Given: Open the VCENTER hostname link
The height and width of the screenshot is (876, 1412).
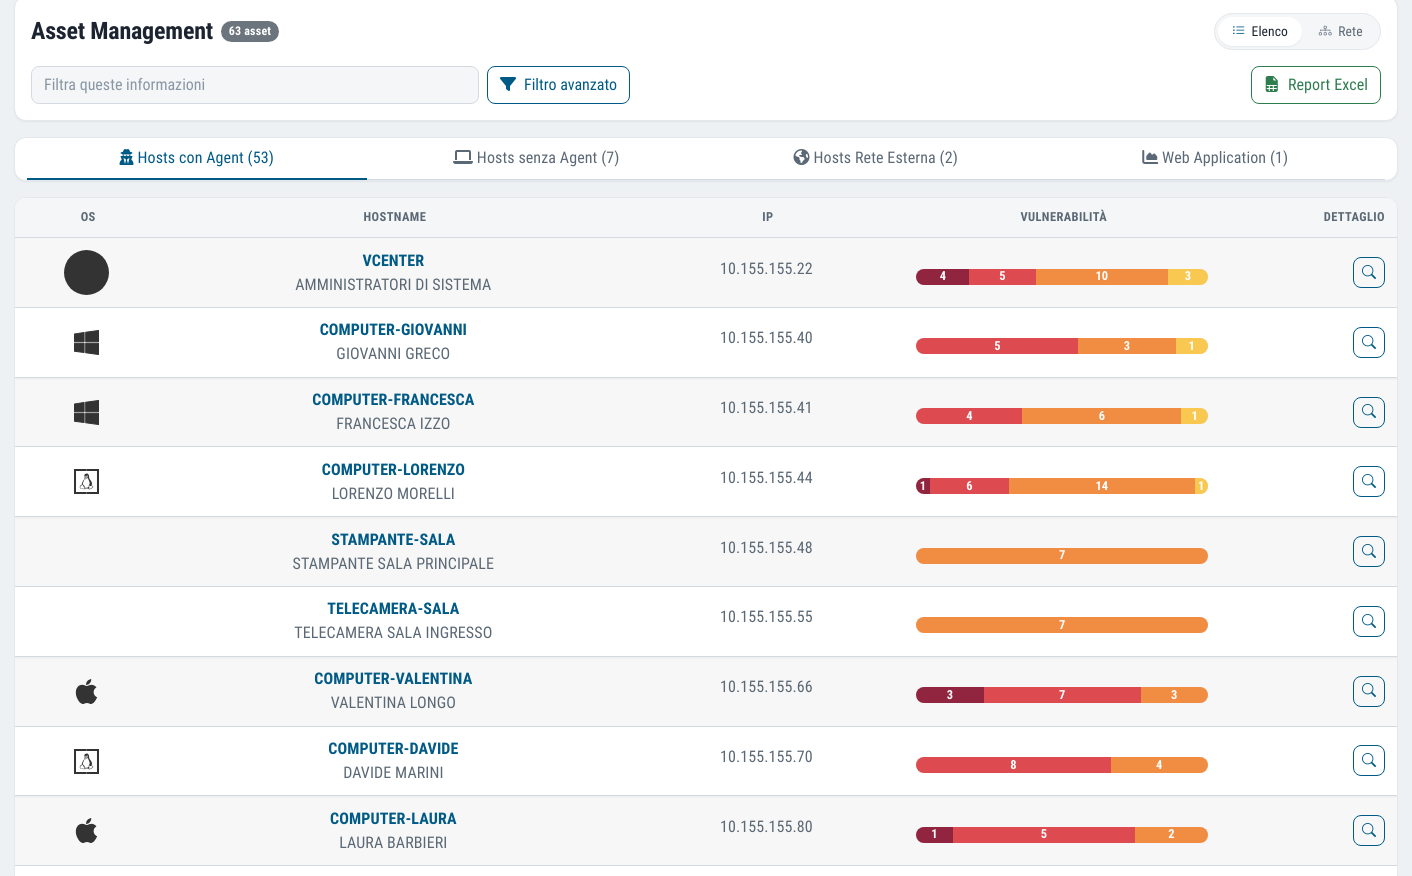Looking at the screenshot, I should coord(393,261).
